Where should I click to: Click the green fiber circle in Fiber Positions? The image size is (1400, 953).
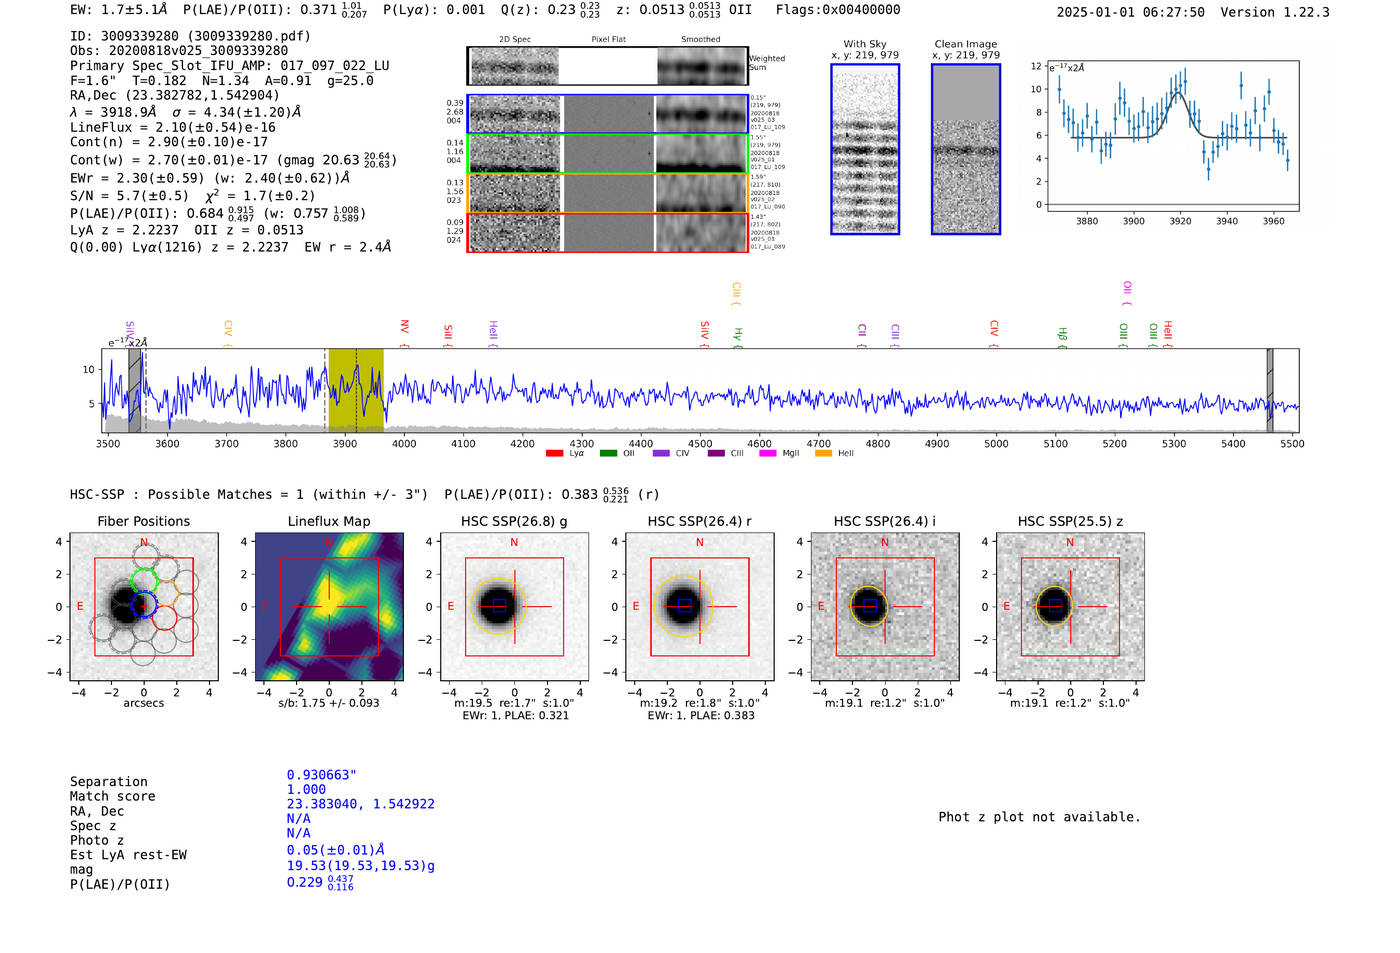(145, 580)
